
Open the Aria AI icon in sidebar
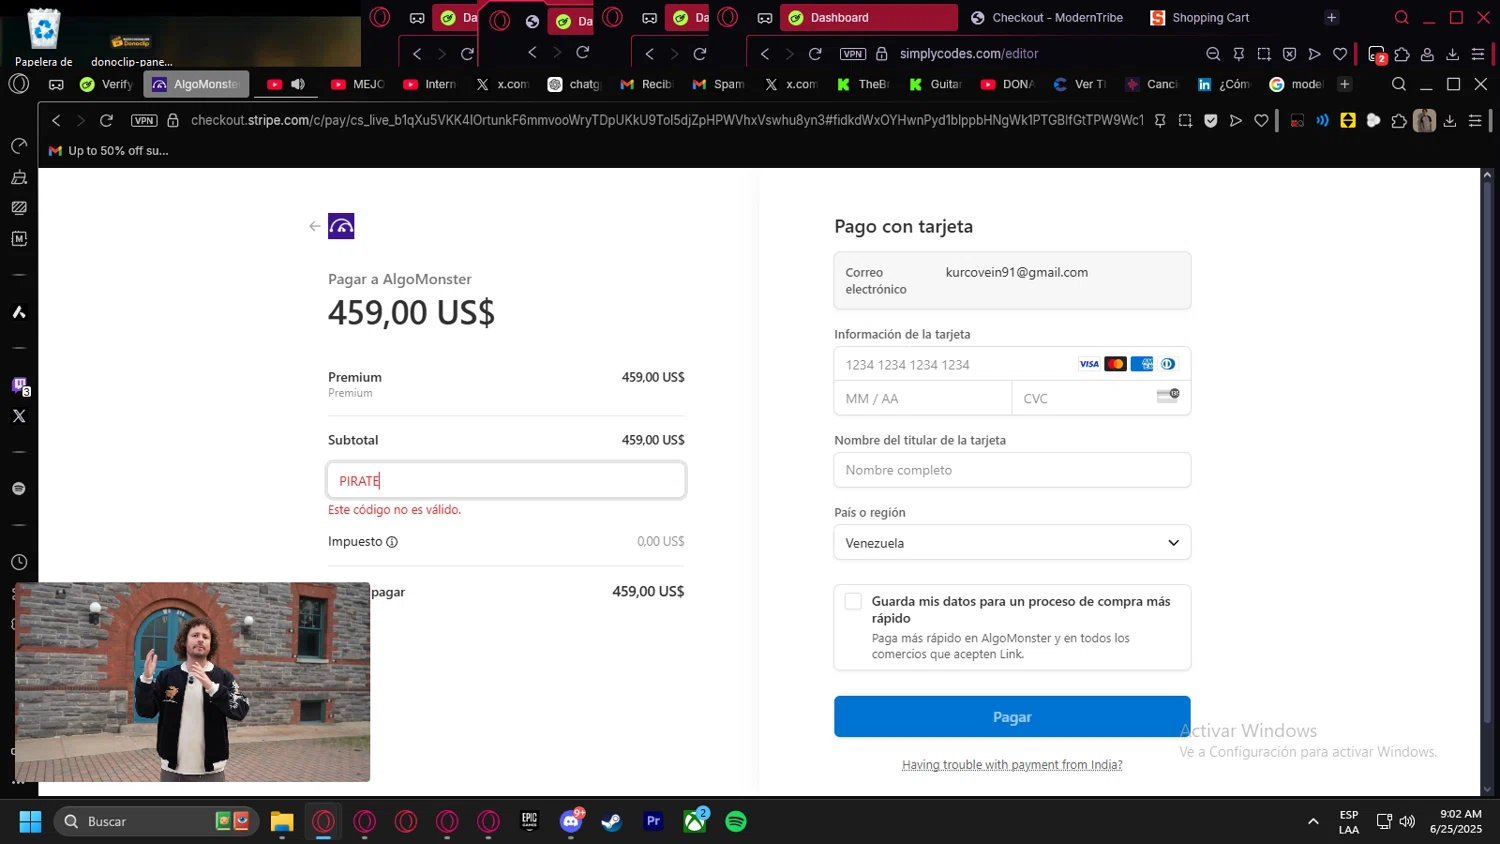point(19,312)
